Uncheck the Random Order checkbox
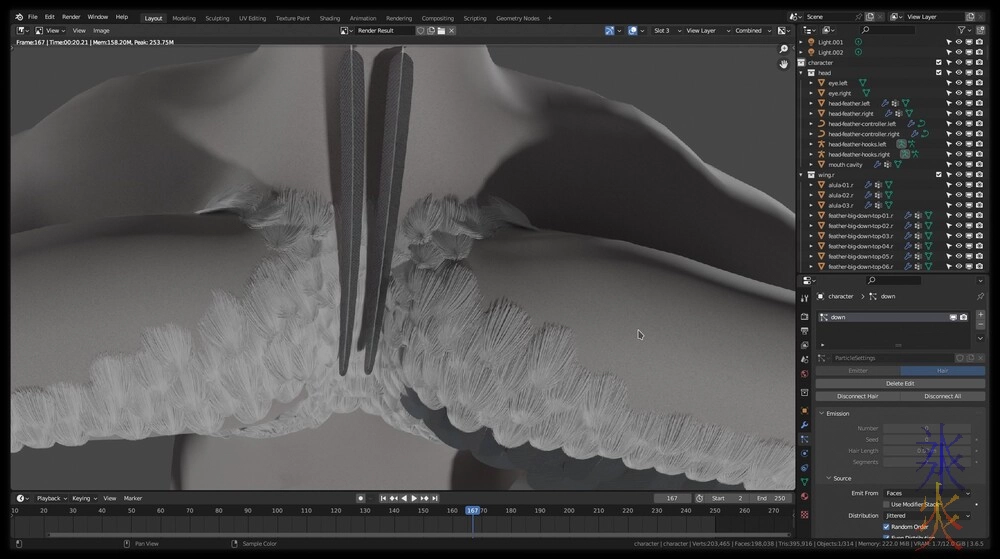Screen dimensions: 1000x559 886,526
